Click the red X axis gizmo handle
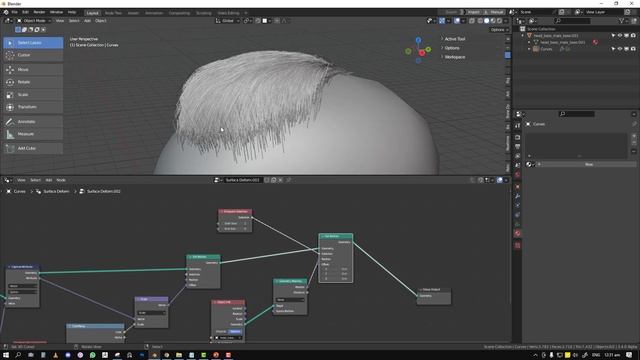This screenshot has width=640, height=360. (x=422, y=53)
